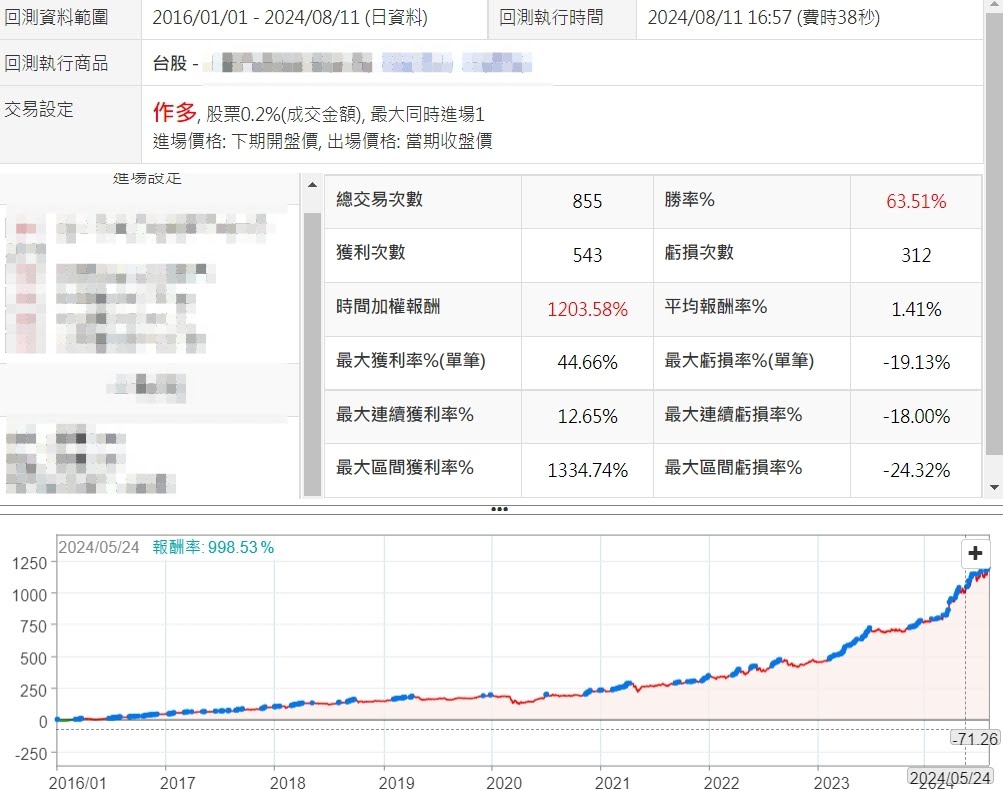Click the down arrow of right scrollbar
Viewport: 1003px width, 790px height.
993,487
